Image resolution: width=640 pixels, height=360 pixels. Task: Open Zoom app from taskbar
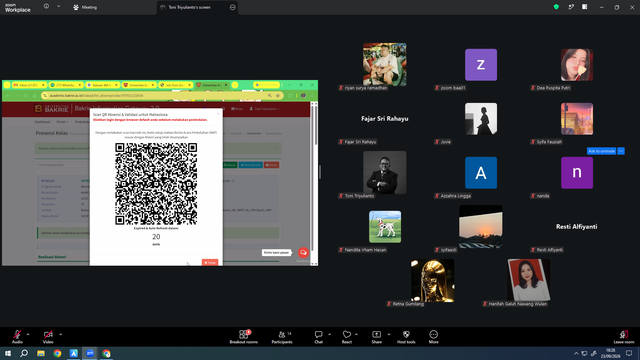(x=90, y=353)
